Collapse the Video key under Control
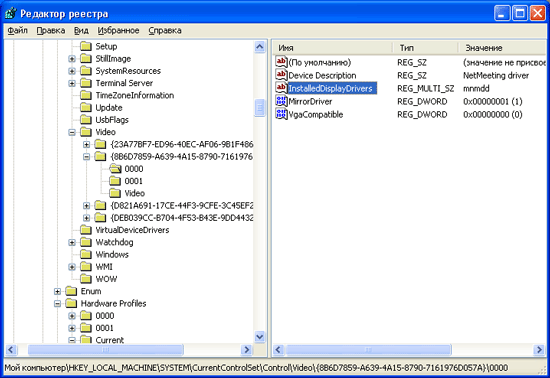This screenshot has width=550, height=378. pyautogui.click(x=72, y=132)
